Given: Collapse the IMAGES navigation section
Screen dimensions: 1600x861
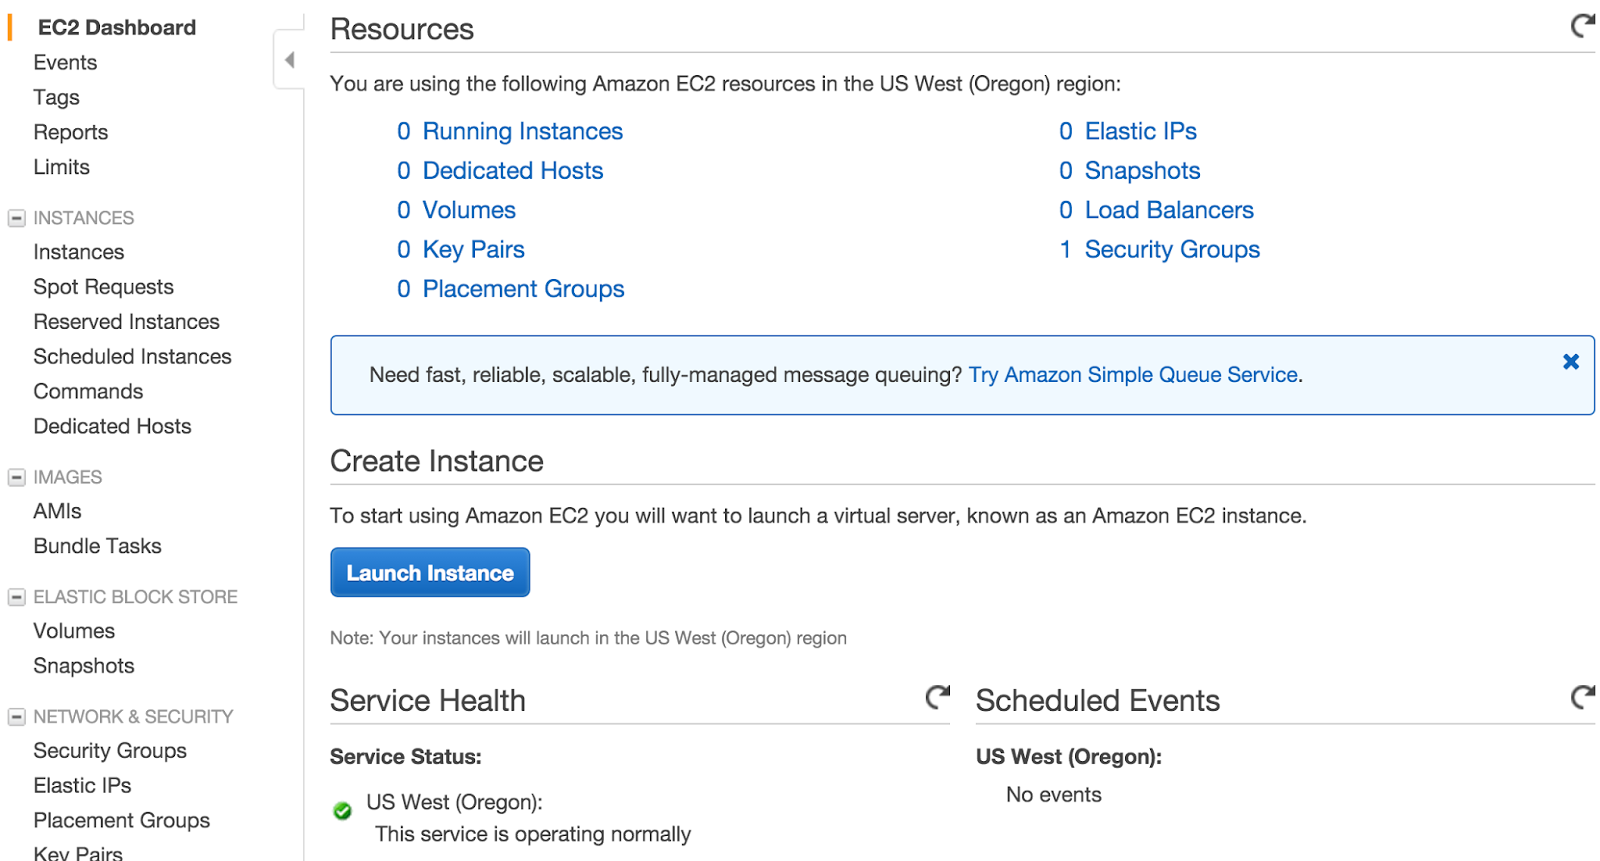Looking at the screenshot, I should coord(16,477).
